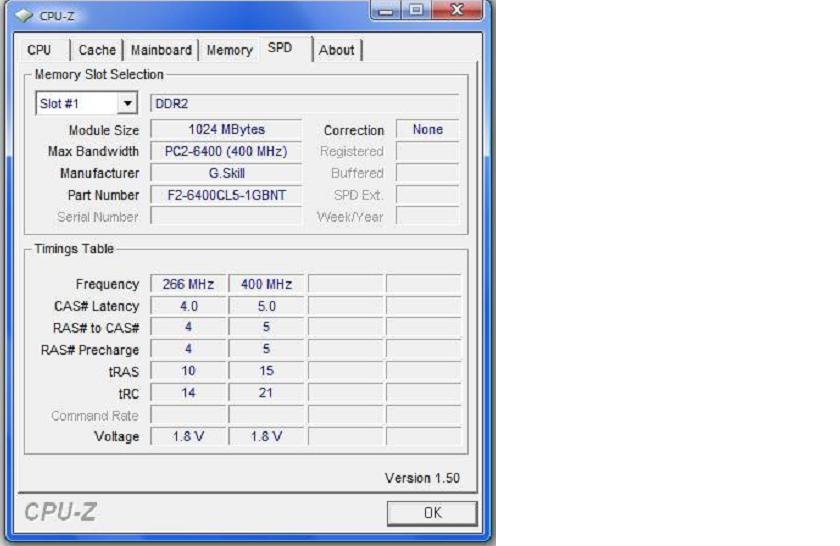Click the 1.8 V voltage under 400 MHz
The image size is (840, 546).
pyautogui.click(x=266, y=437)
